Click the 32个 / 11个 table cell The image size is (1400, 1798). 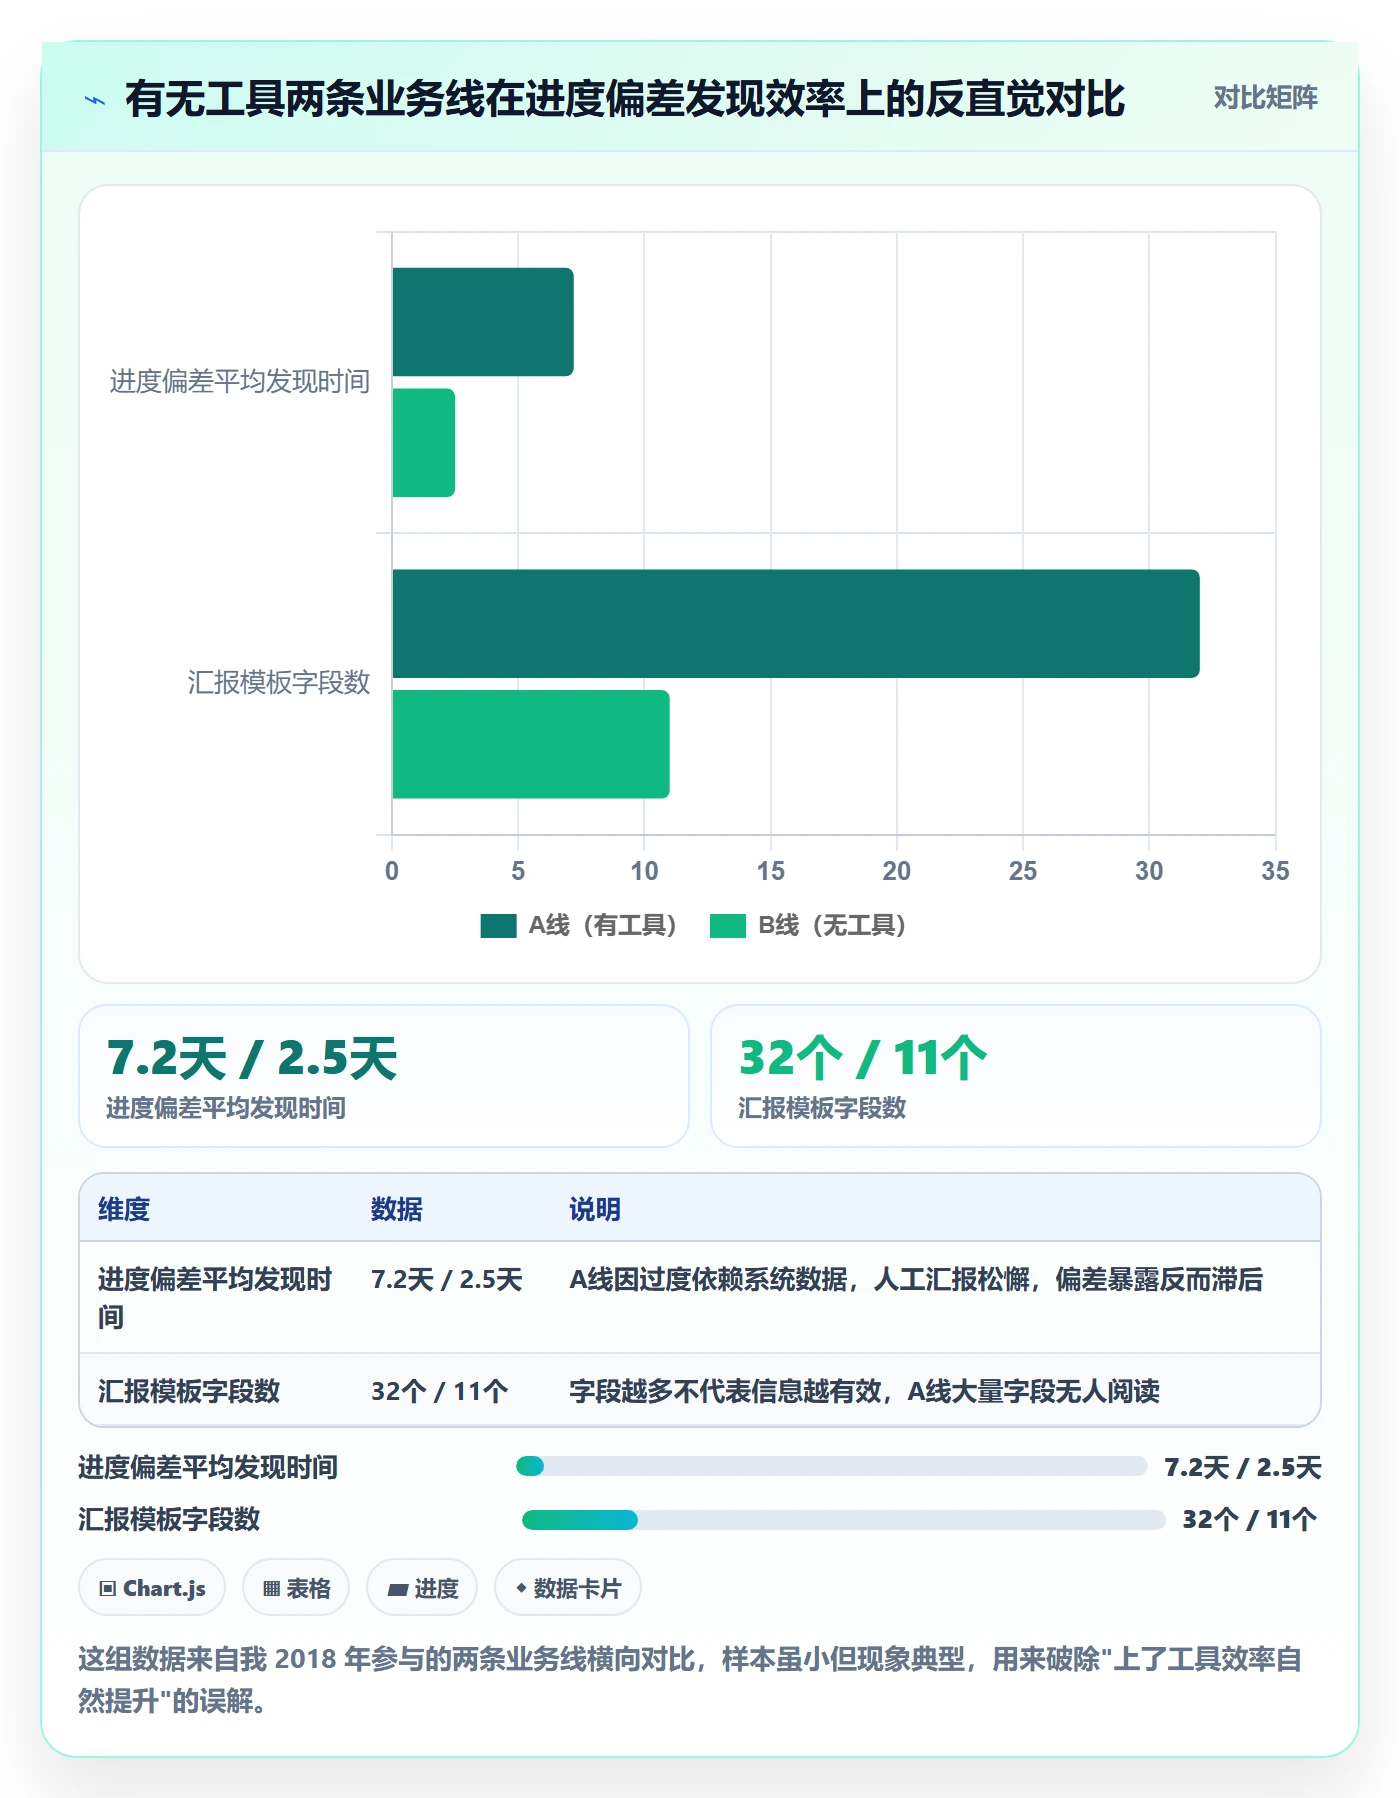(440, 1391)
